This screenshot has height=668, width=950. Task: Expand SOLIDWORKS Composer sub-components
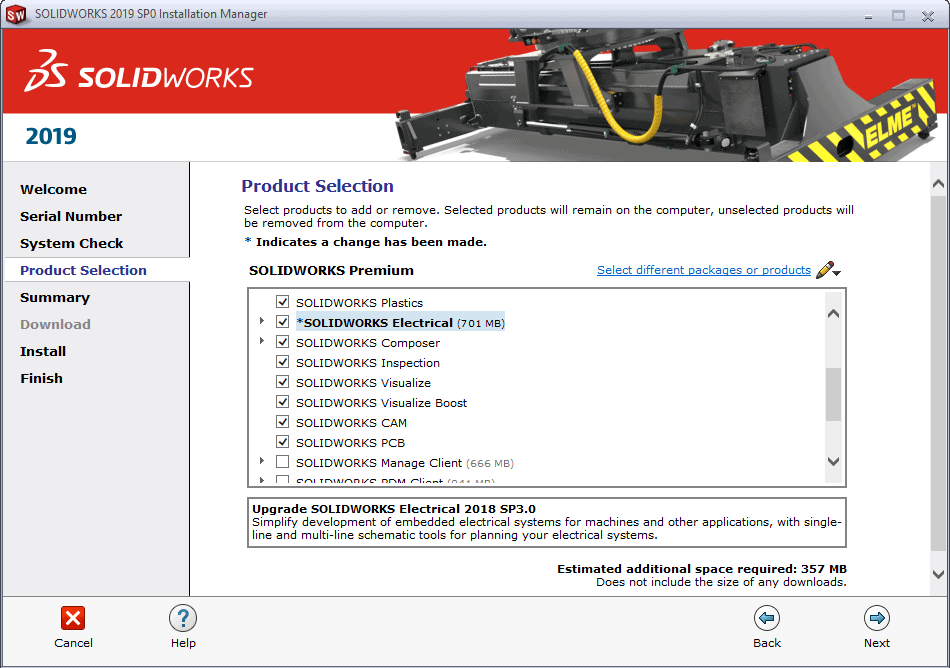pyautogui.click(x=262, y=341)
